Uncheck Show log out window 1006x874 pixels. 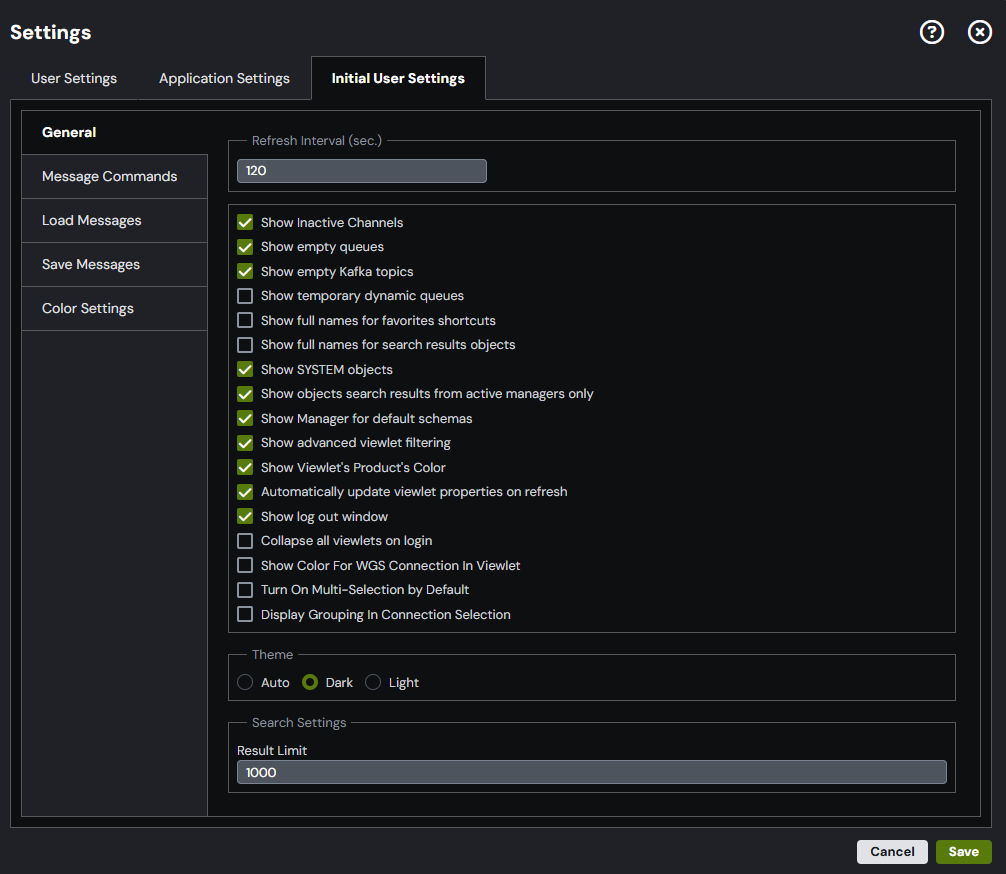(245, 517)
